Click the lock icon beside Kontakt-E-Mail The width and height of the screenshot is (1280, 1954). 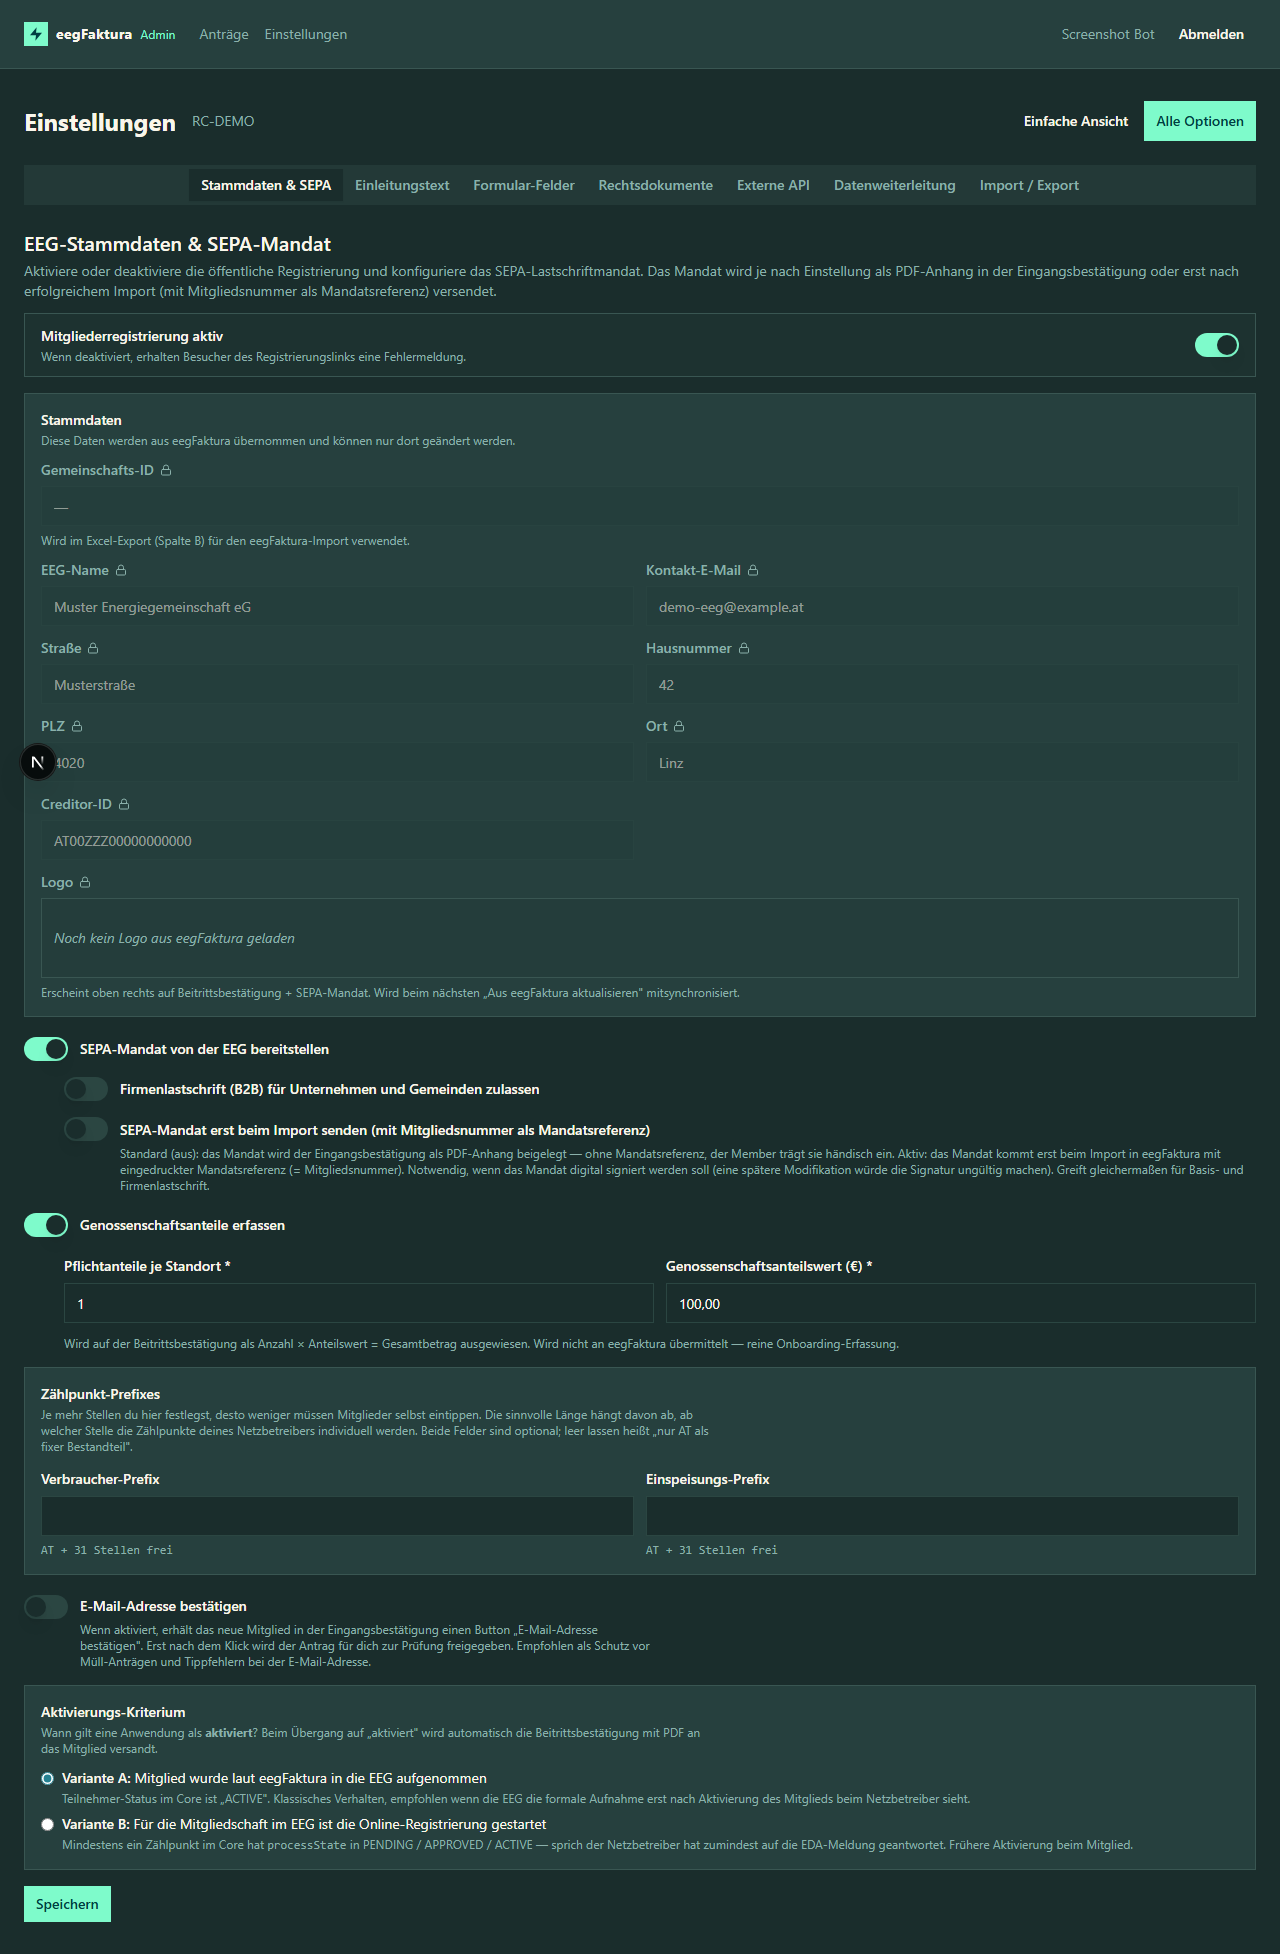(753, 570)
